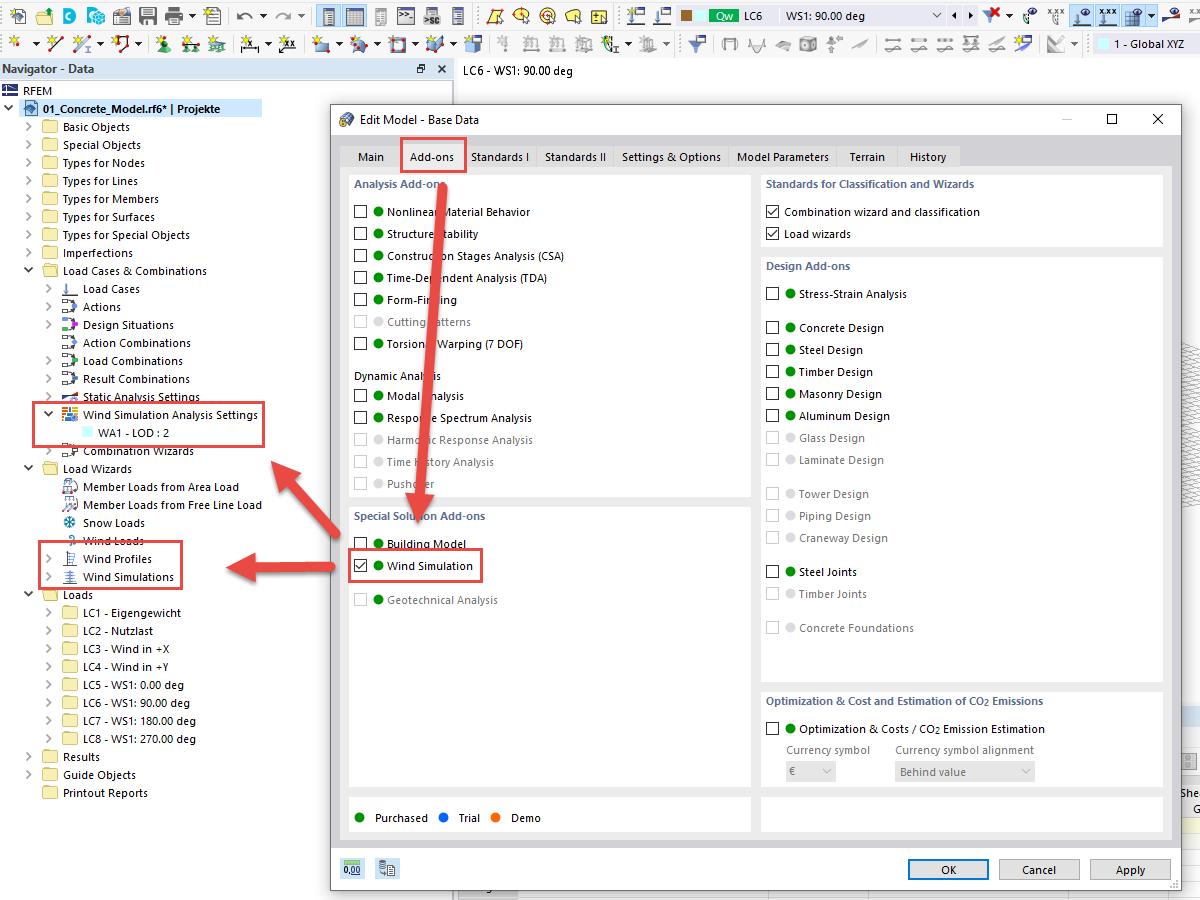Viewport: 1200px width, 900px height.
Task: Save the model using the floppy disk icon
Action: pyautogui.click(x=148, y=15)
